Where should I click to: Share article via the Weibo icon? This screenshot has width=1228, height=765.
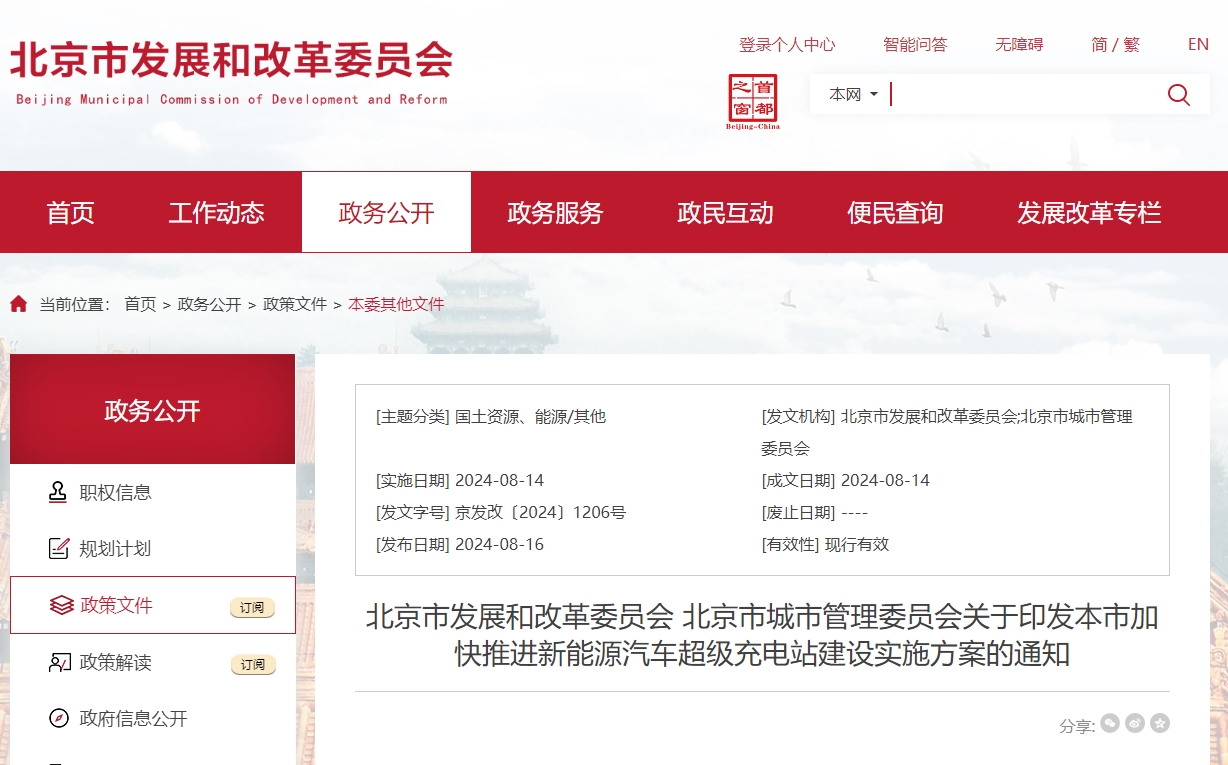(x=1134, y=722)
